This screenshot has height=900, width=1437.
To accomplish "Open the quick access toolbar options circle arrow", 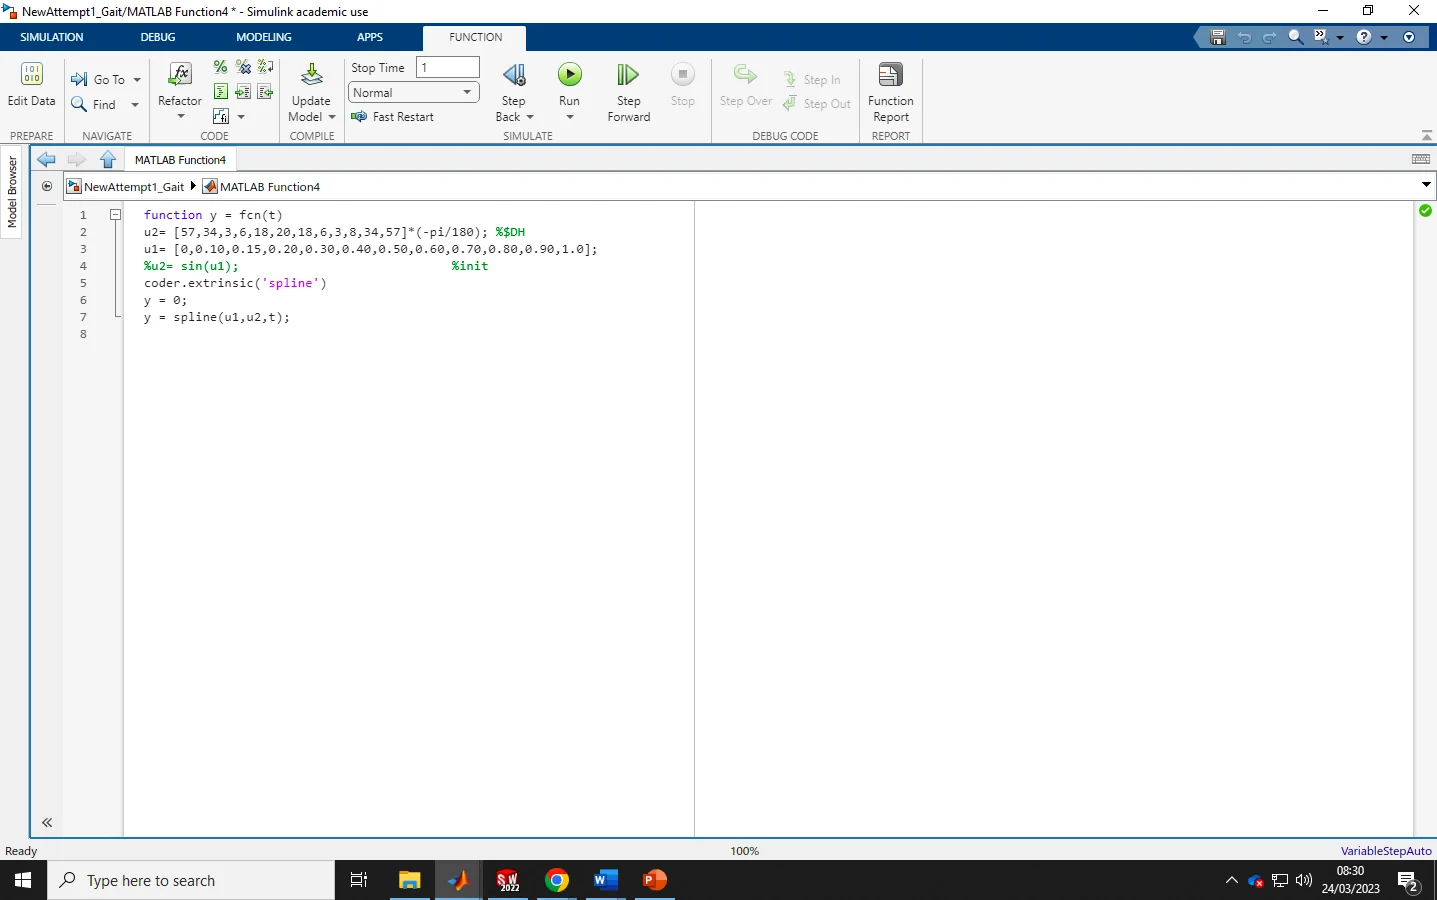I will [x=1409, y=37].
